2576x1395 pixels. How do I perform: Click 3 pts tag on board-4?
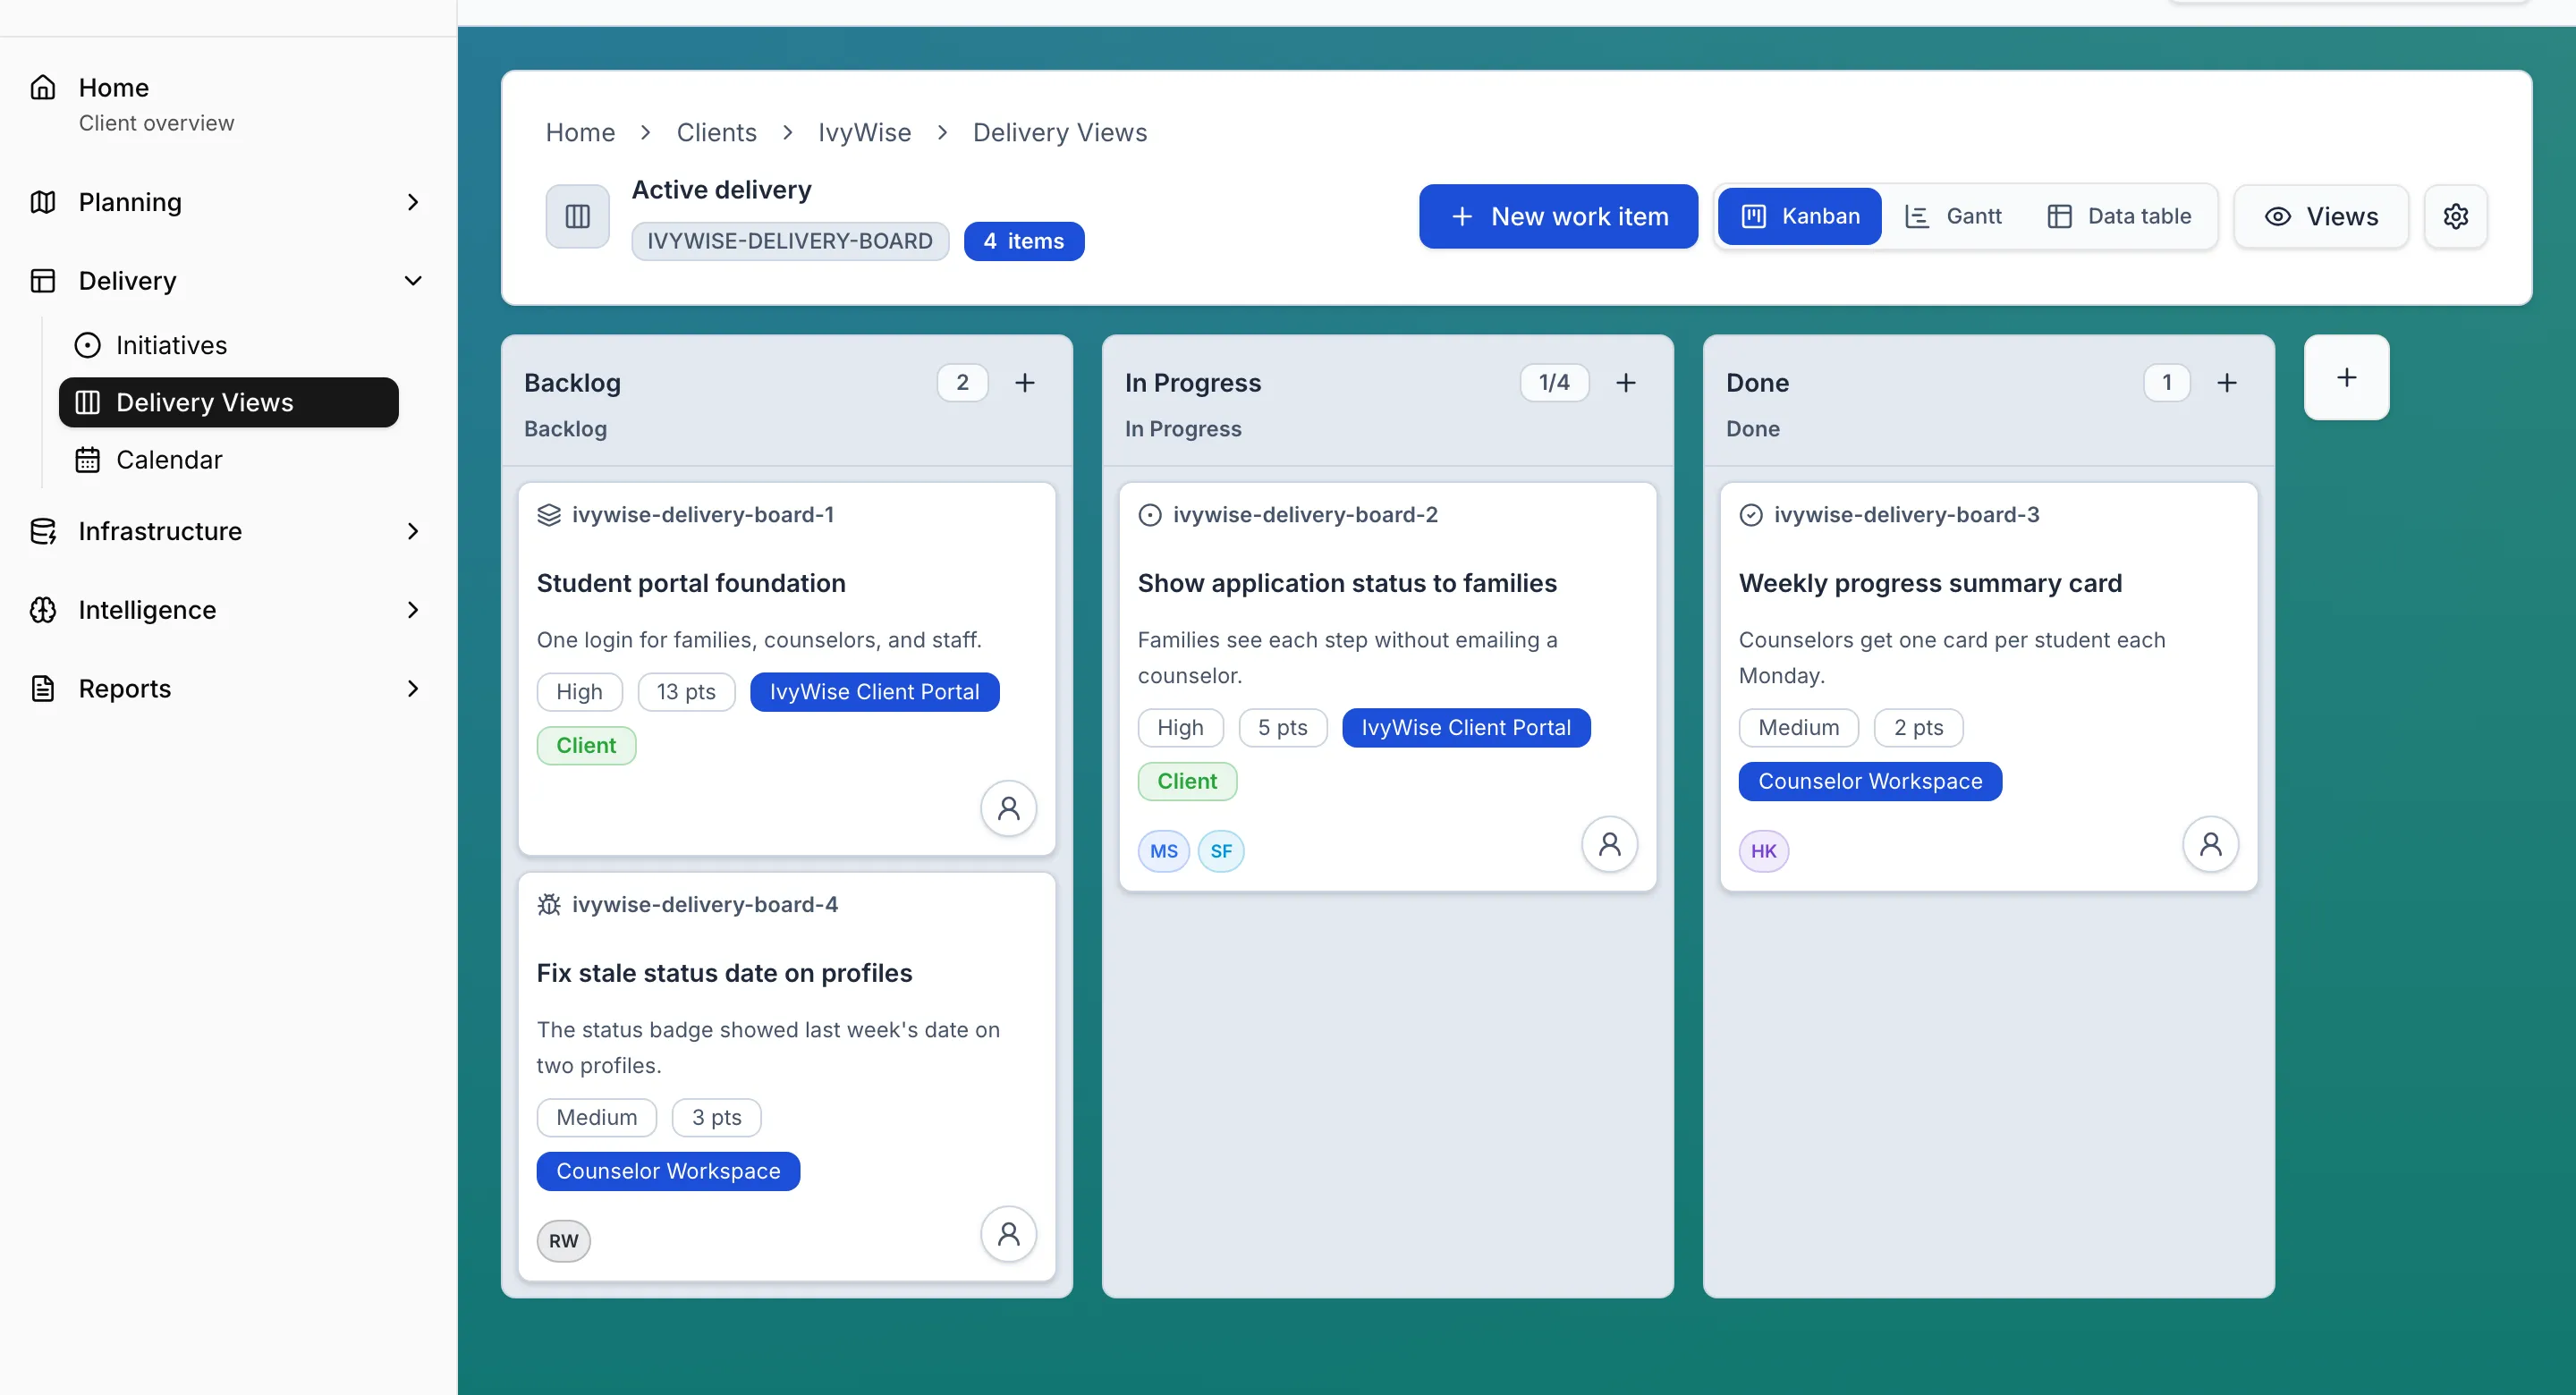click(x=717, y=1118)
